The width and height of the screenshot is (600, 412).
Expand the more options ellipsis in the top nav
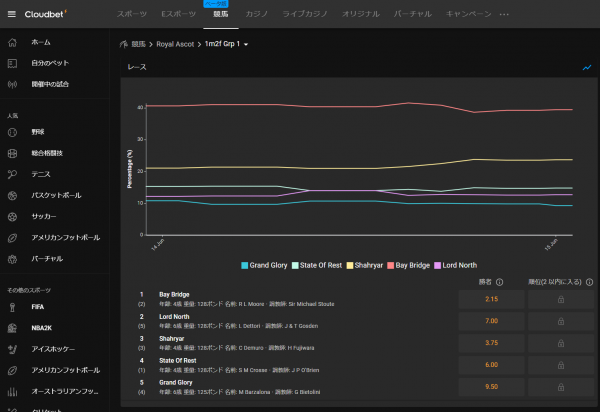tap(504, 15)
